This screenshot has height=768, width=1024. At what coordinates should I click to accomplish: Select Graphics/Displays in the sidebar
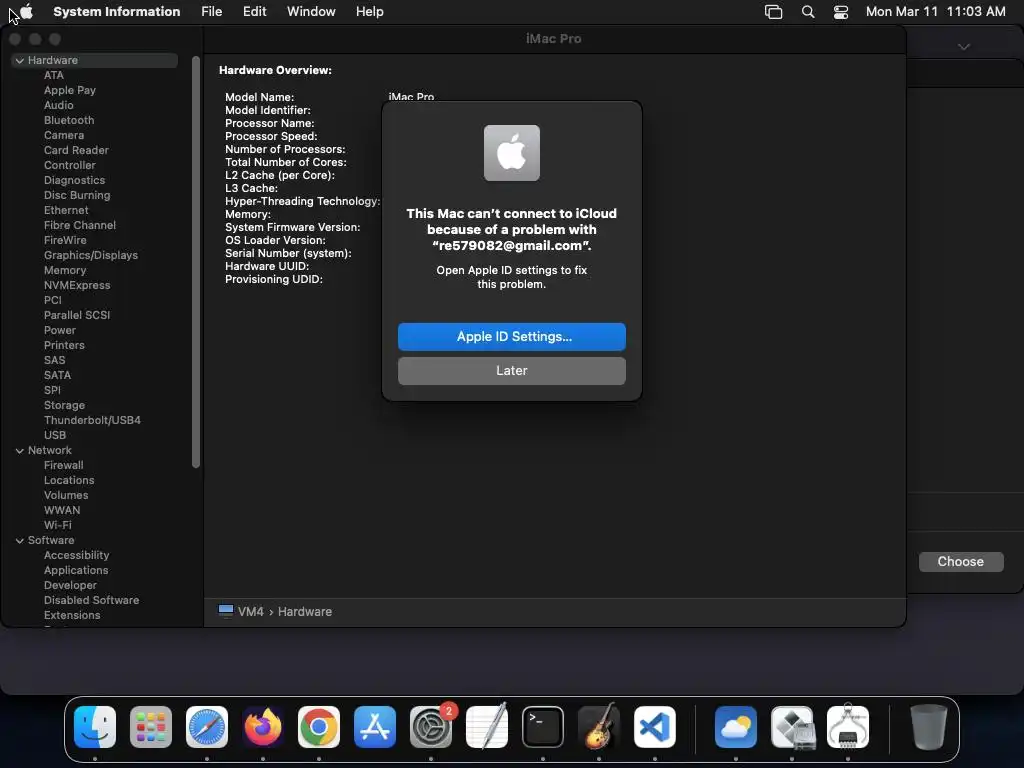click(x=91, y=255)
